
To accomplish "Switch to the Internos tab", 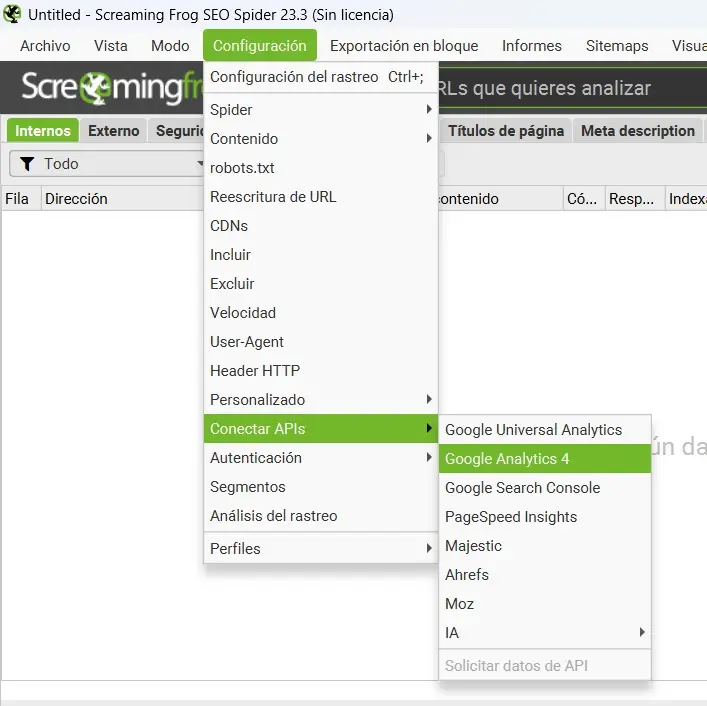I will [43, 131].
